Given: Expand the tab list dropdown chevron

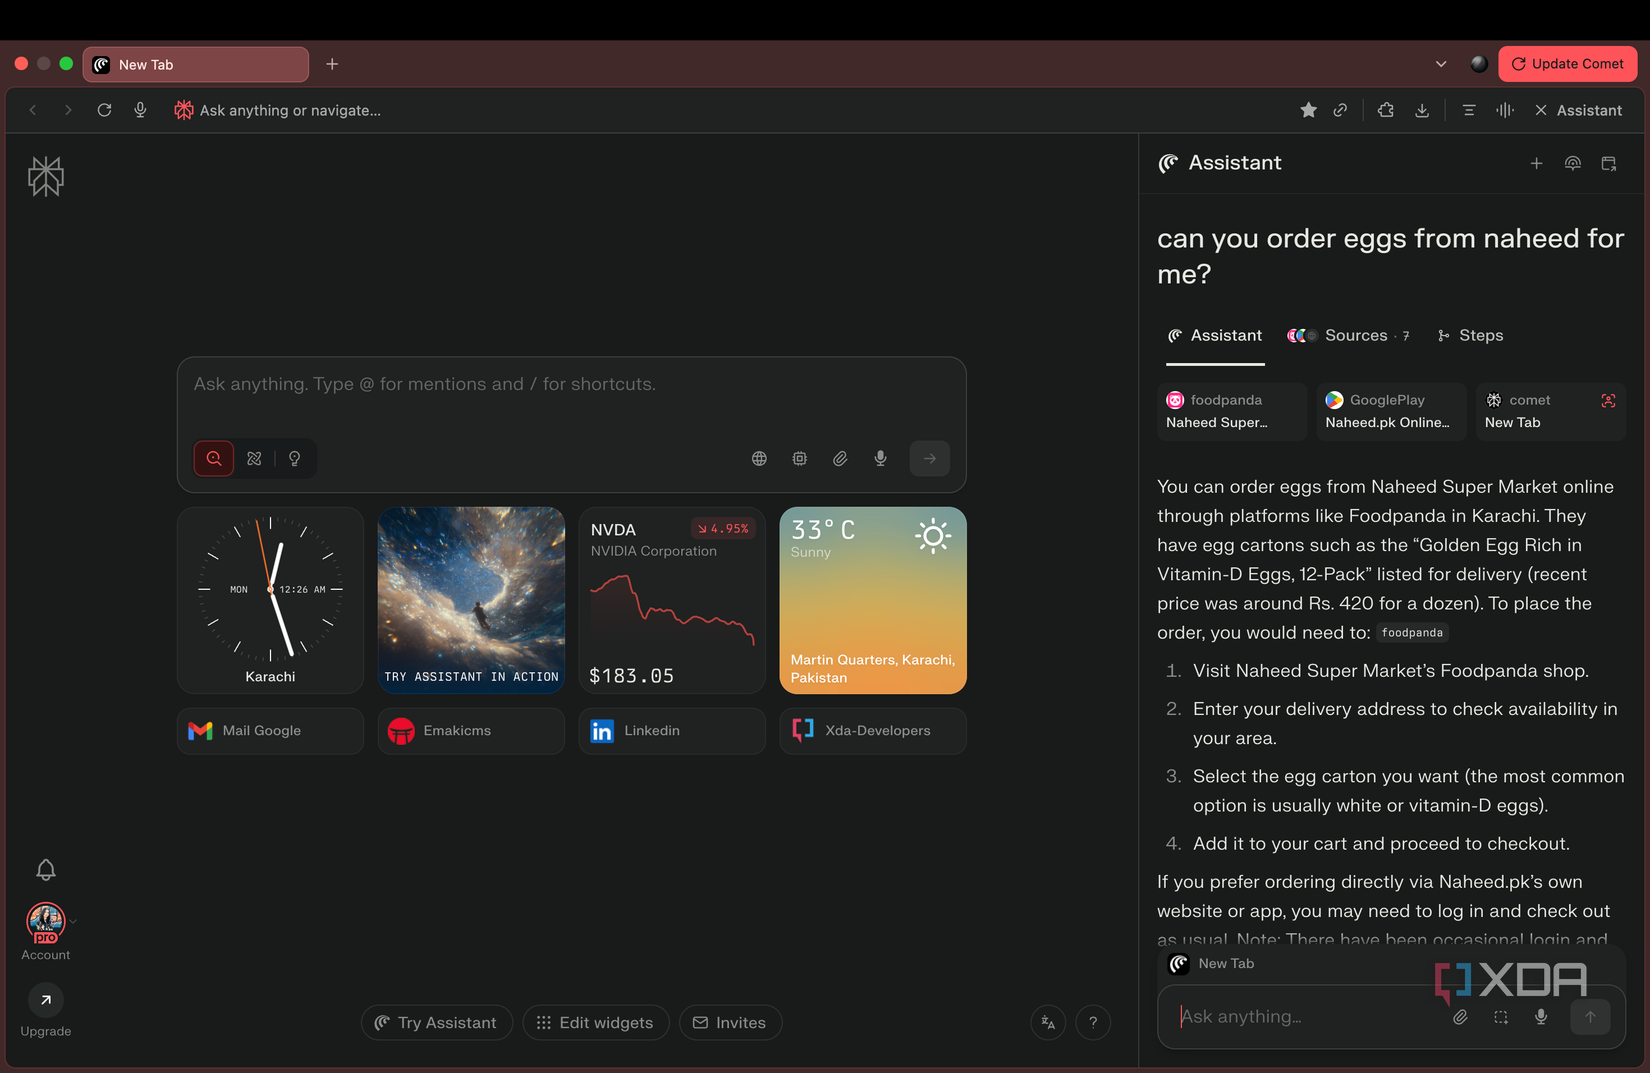Looking at the screenshot, I should click(1441, 64).
